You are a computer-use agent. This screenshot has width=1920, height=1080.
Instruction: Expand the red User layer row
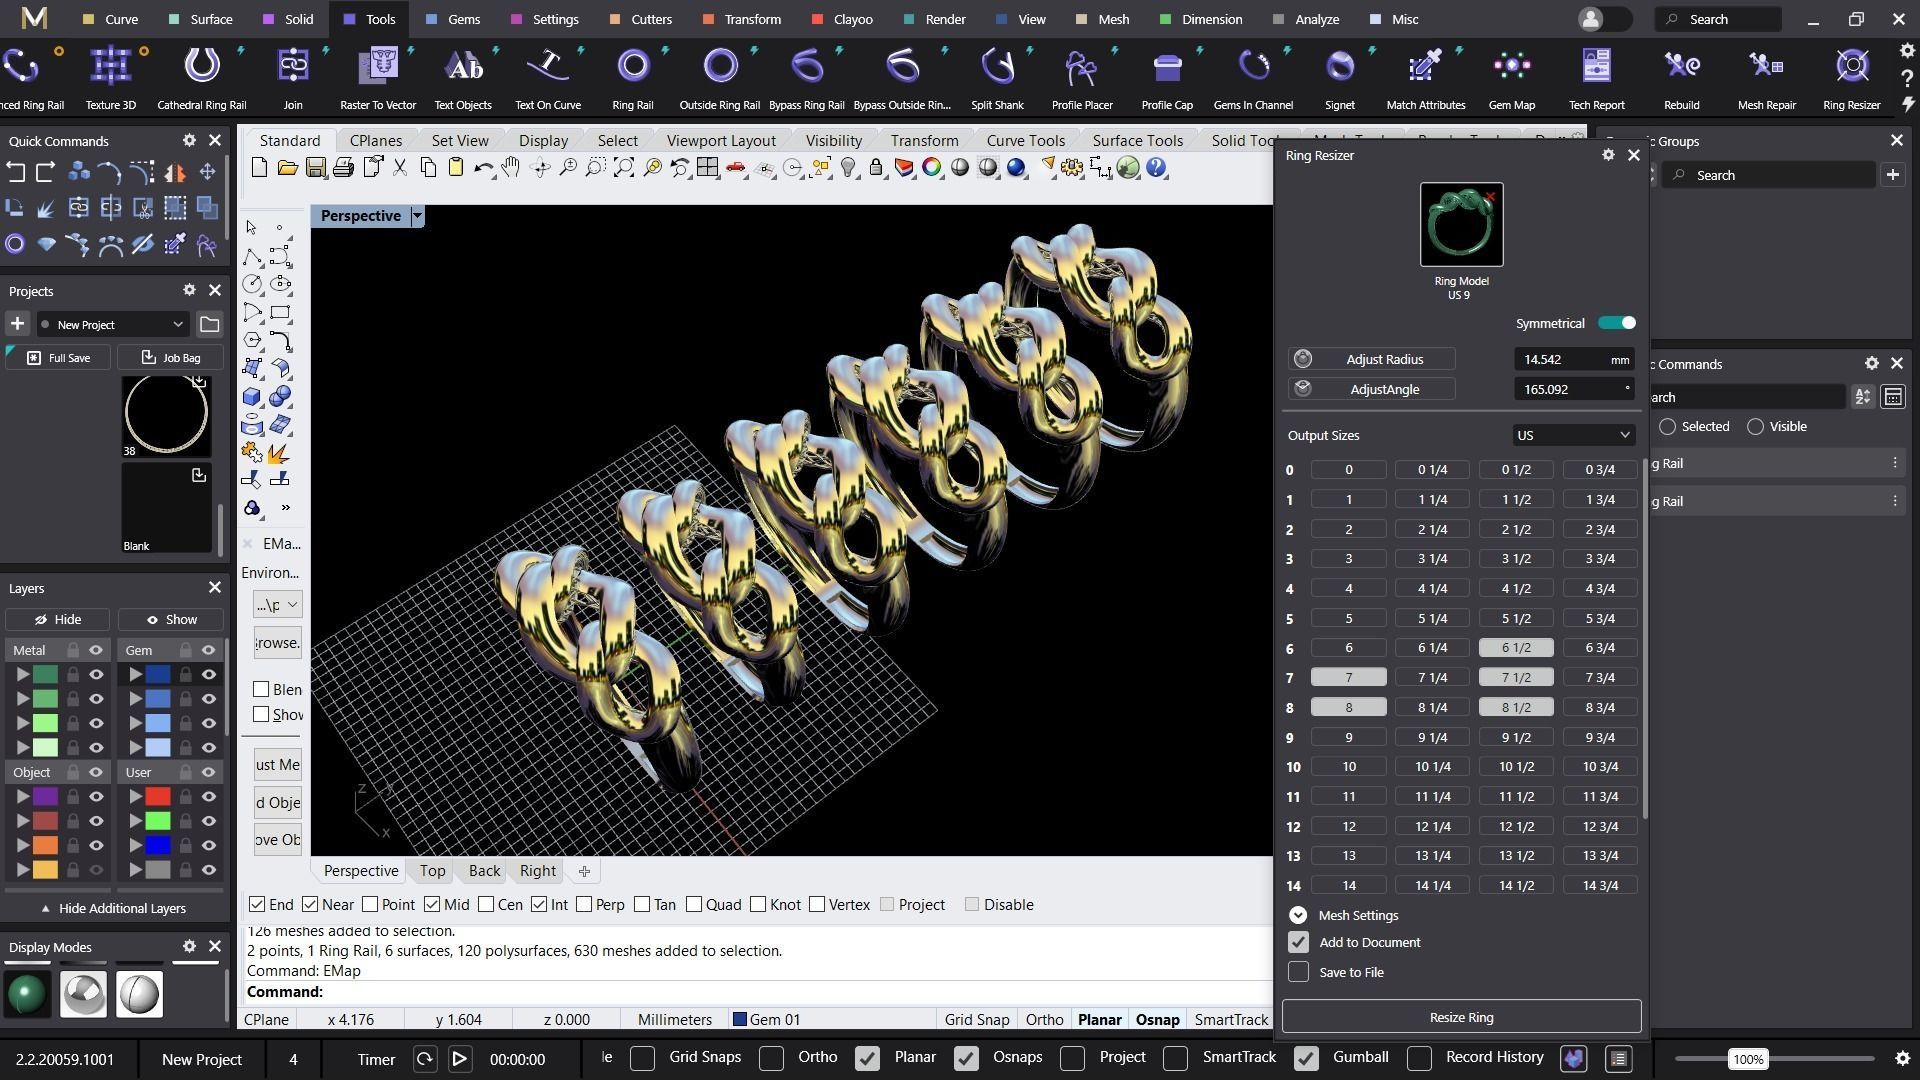tap(135, 797)
